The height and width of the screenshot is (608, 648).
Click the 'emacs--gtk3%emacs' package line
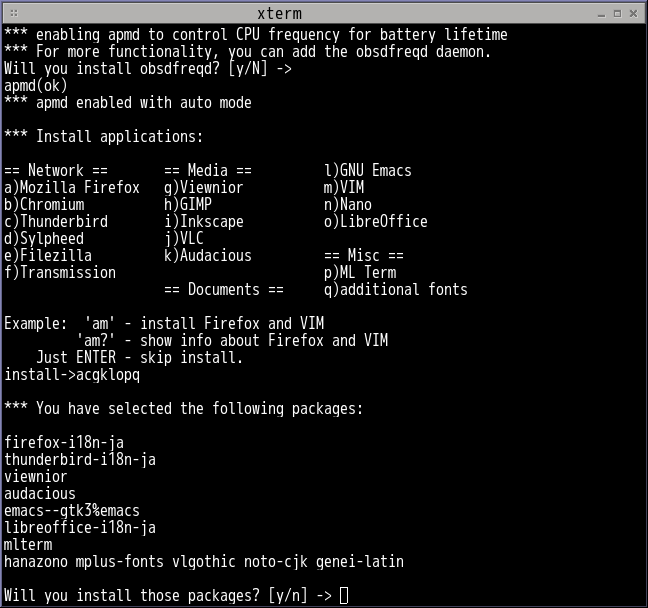pos(72,511)
